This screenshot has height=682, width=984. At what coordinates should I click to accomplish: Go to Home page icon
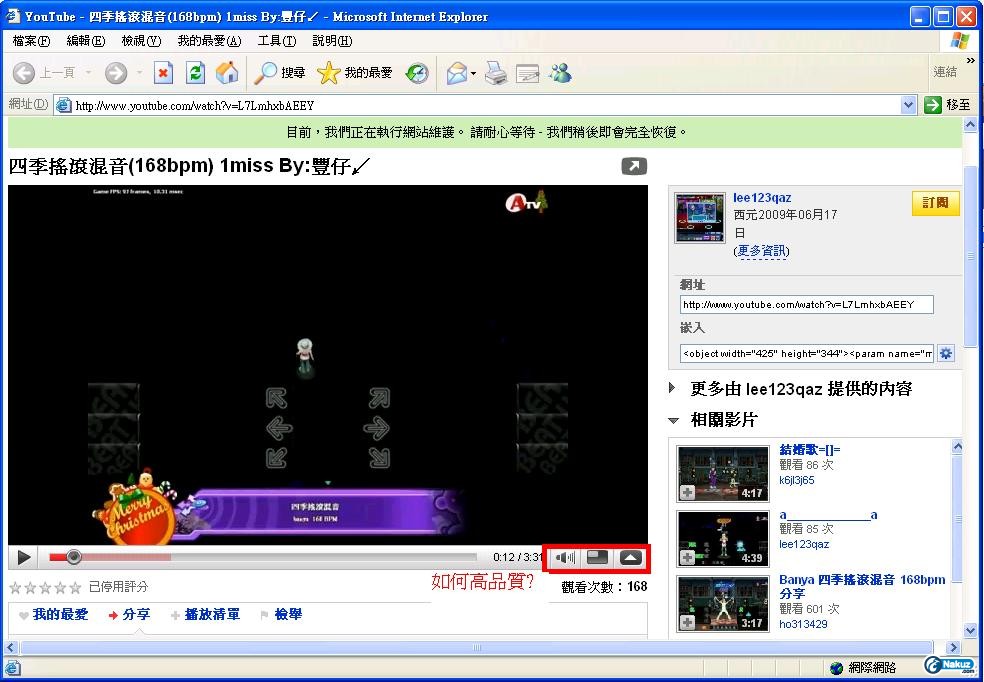pos(227,73)
